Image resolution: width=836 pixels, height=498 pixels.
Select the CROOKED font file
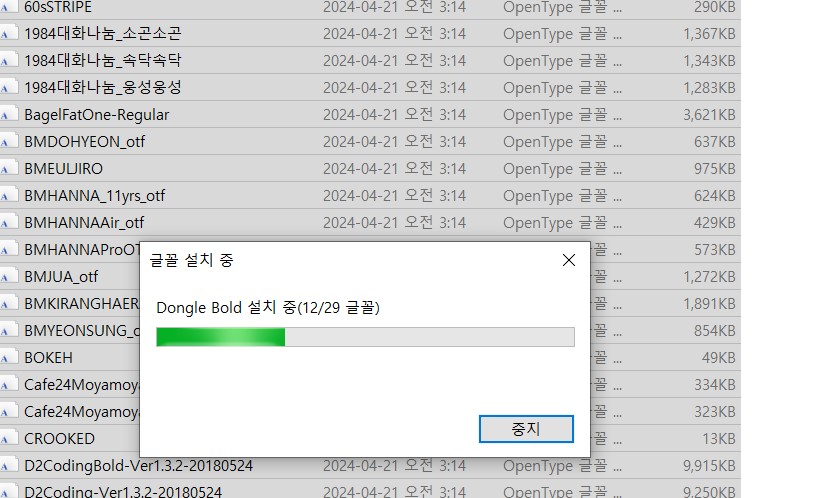[x=59, y=439]
